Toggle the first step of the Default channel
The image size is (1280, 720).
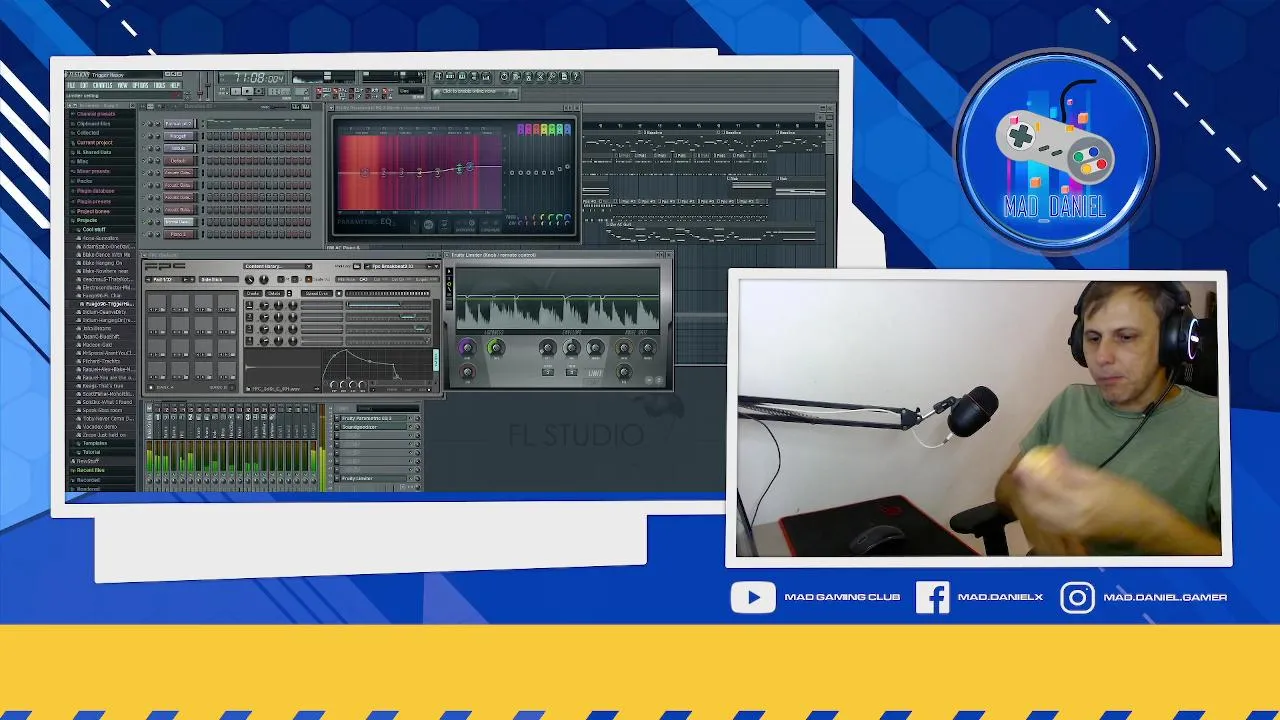210,161
